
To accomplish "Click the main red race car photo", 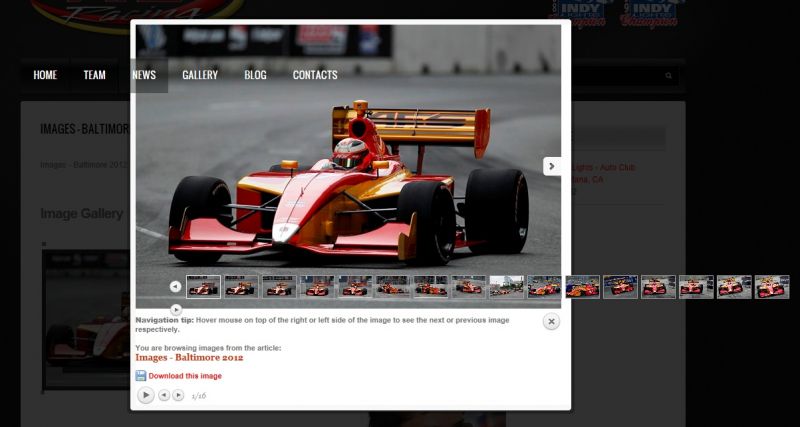I will click(348, 166).
